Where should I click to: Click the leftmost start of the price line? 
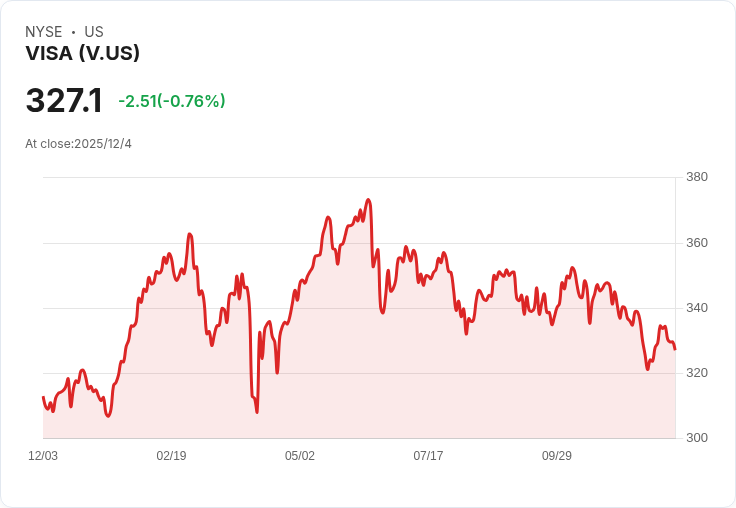(43, 398)
